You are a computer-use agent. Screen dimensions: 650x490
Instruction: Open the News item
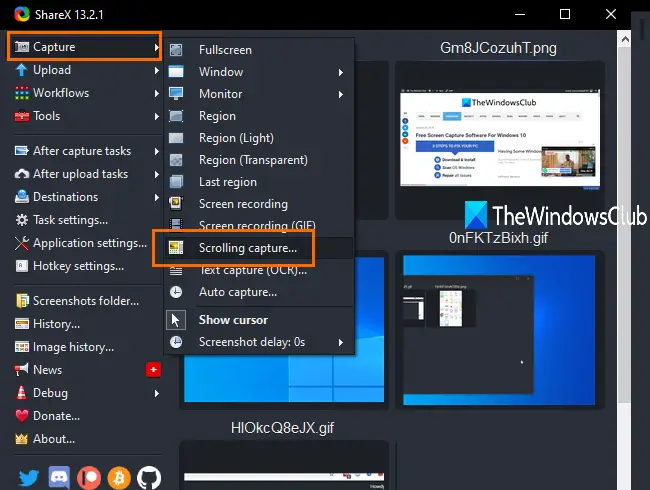click(x=87, y=370)
